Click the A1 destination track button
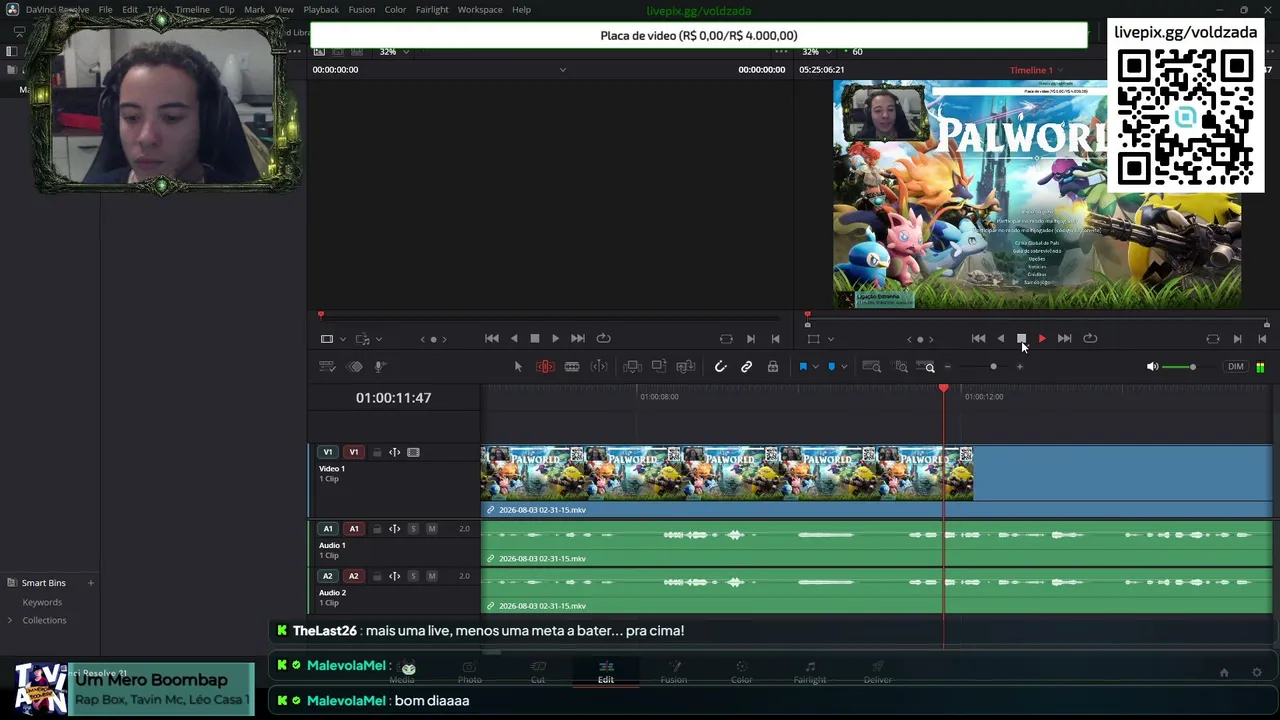 353,529
